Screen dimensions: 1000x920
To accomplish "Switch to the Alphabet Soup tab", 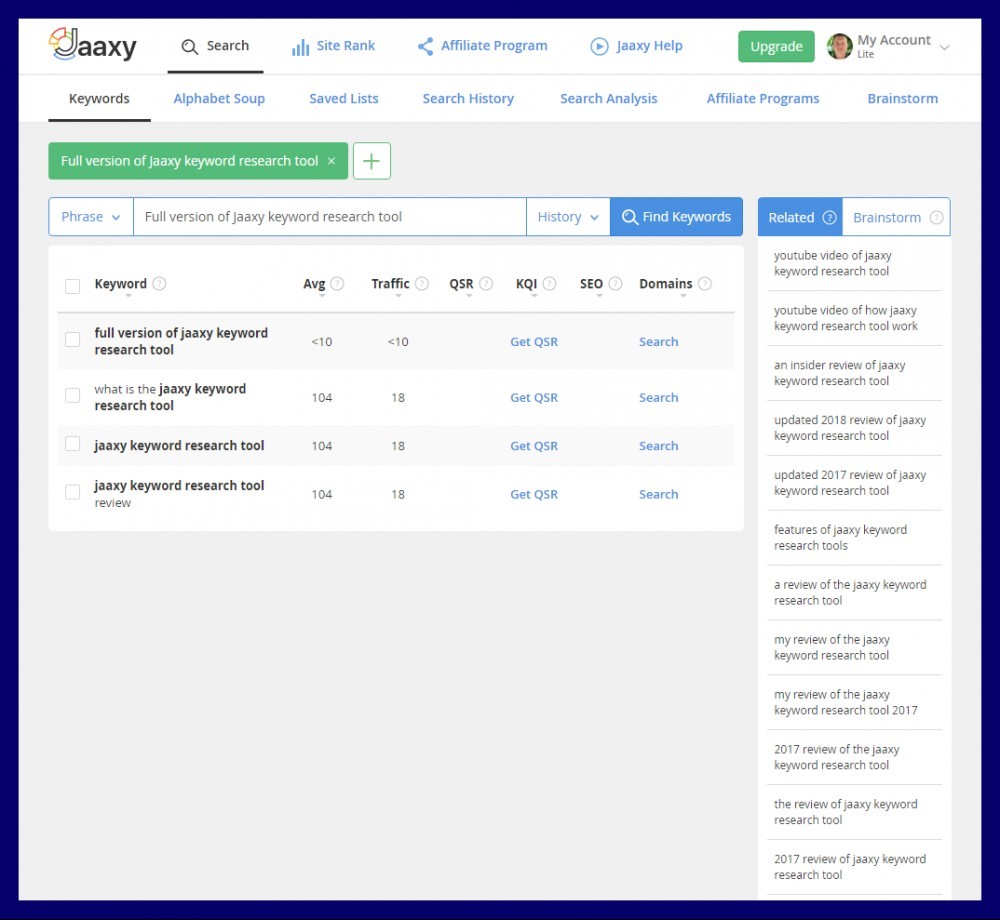I will point(219,99).
